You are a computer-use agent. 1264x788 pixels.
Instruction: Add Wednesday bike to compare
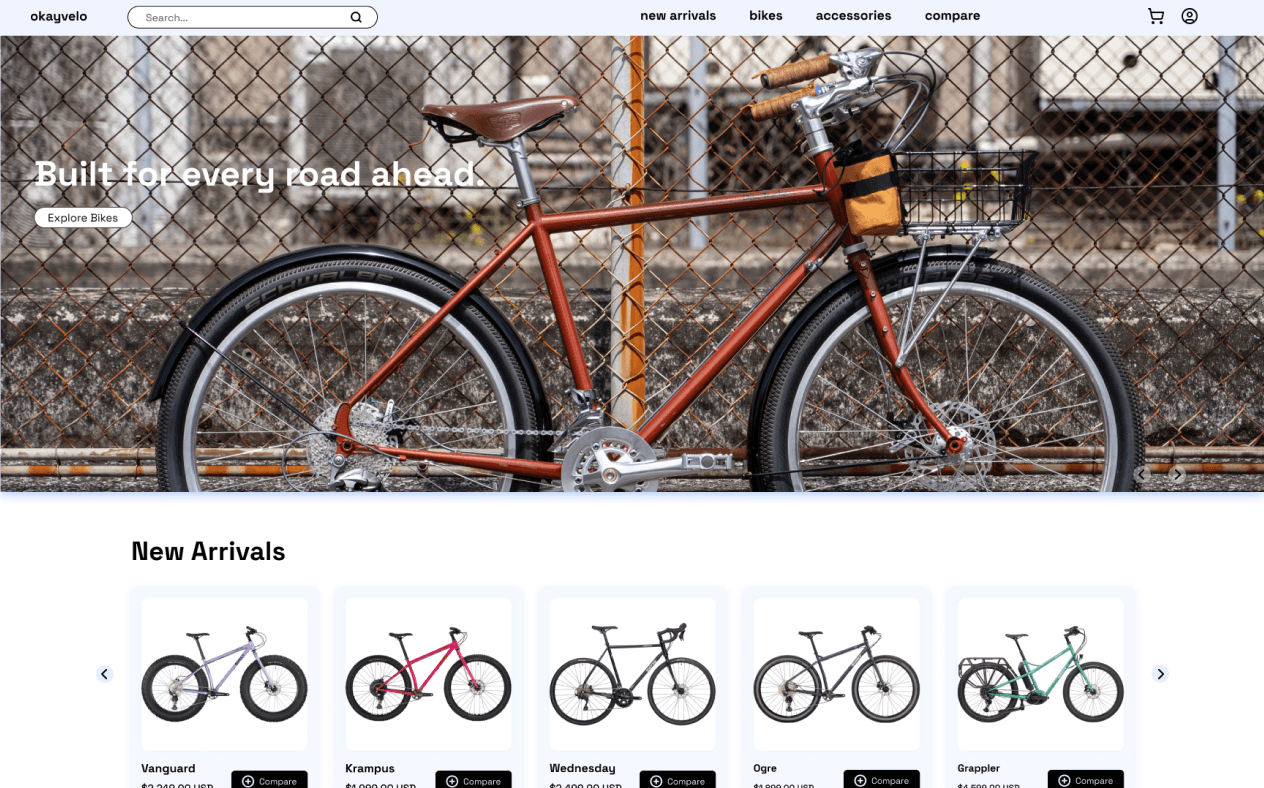click(x=677, y=780)
